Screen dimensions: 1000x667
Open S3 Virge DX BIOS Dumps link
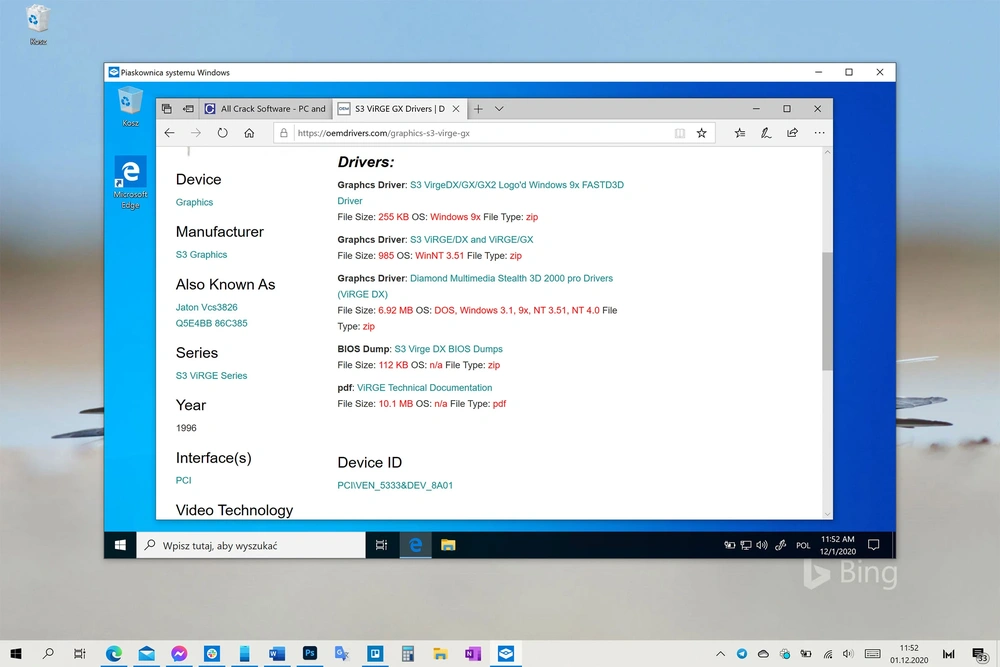pos(448,349)
